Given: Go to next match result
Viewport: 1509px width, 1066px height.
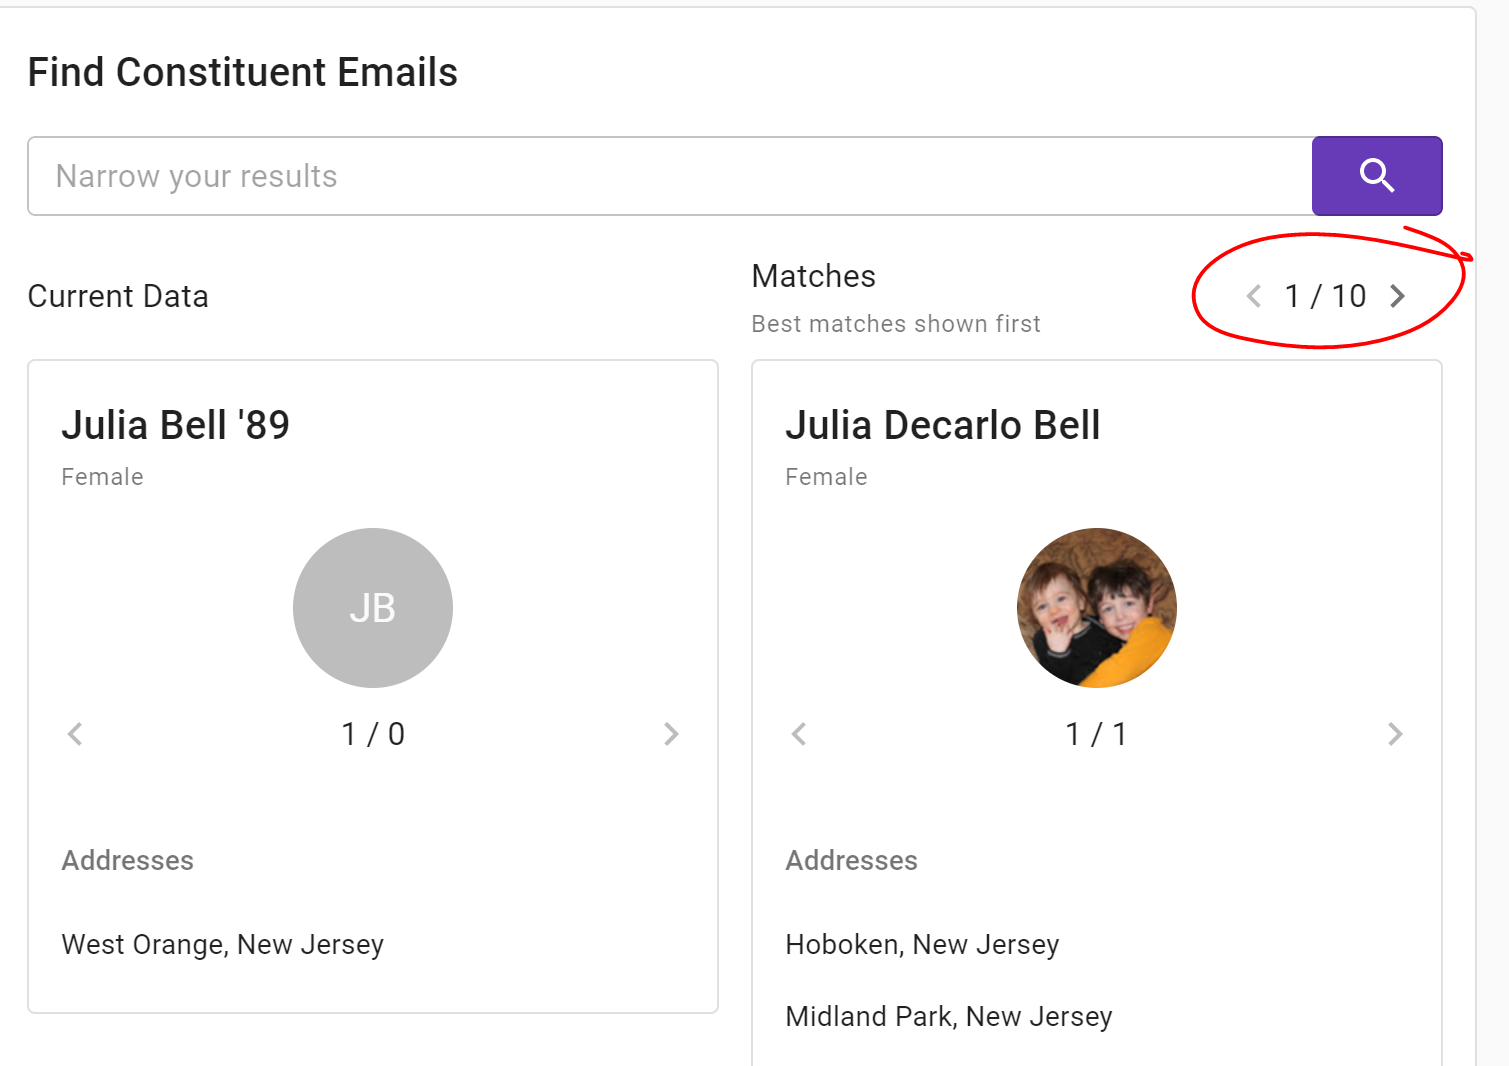Looking at the screenshot, I should pos(1397,296).
